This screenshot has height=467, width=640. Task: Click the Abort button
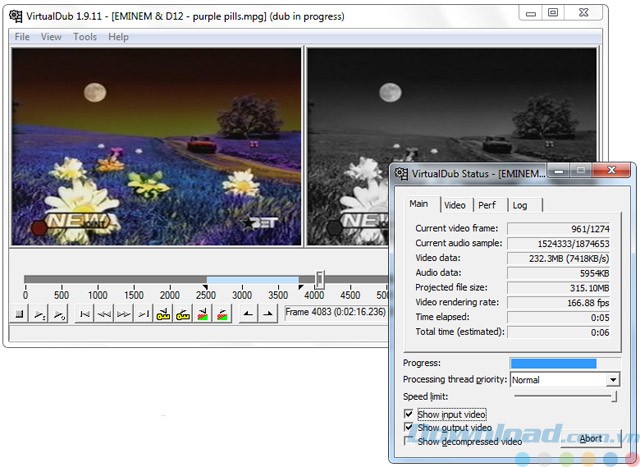tap(590, 438)
